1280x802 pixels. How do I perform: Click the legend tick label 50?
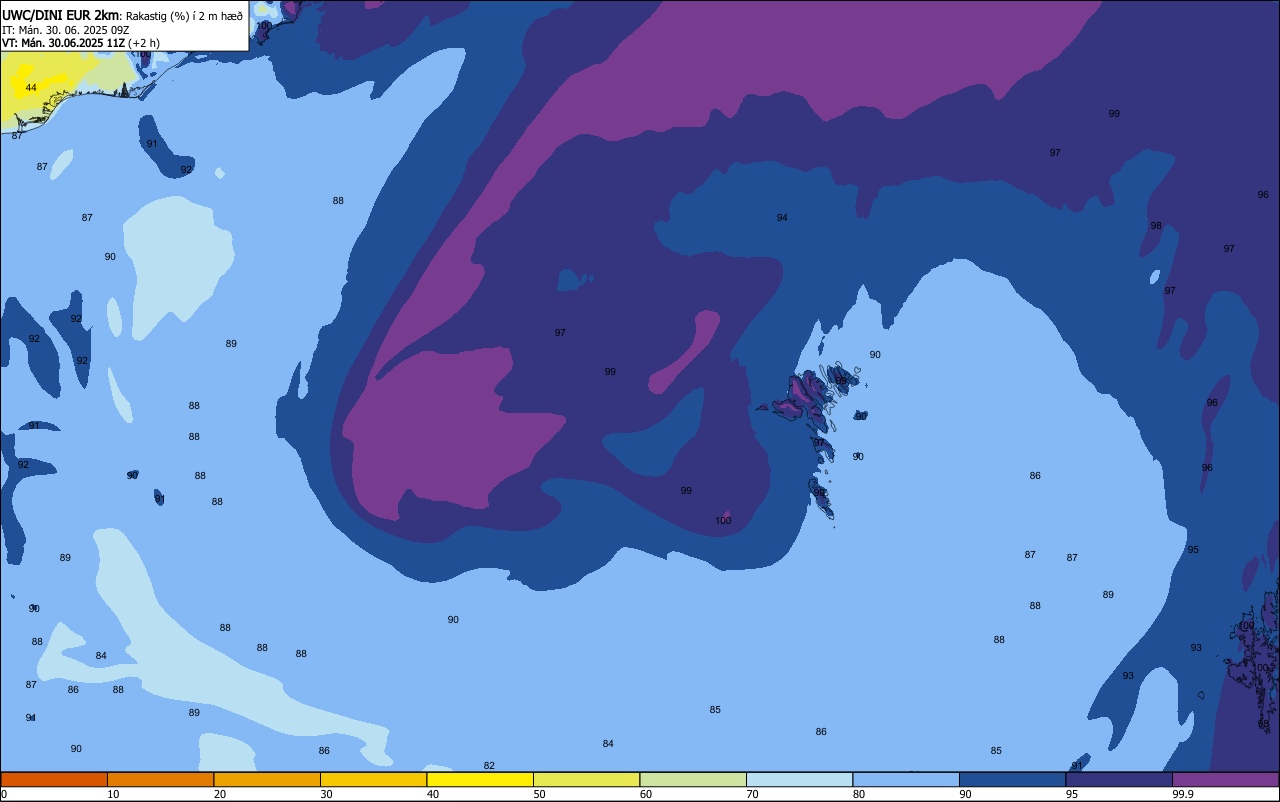(x=540, y=794)
